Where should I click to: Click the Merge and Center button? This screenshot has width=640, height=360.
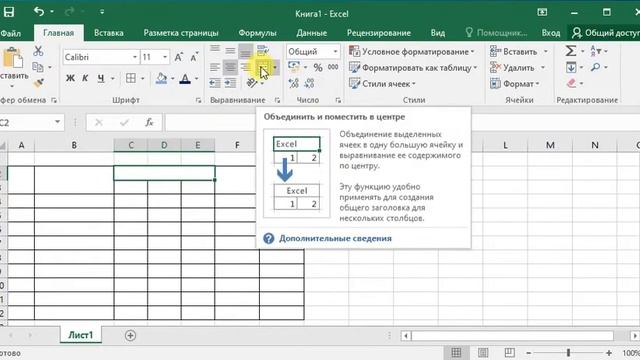pos(262,67)
